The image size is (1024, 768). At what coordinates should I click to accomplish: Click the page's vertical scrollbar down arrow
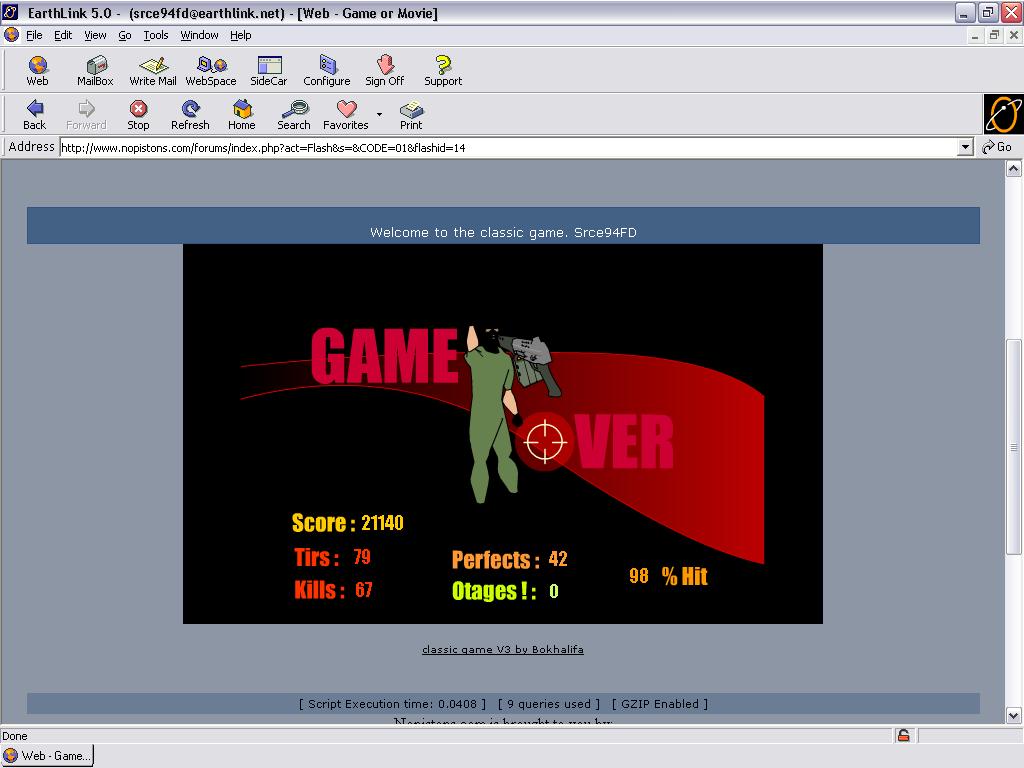pos(1013,715)
